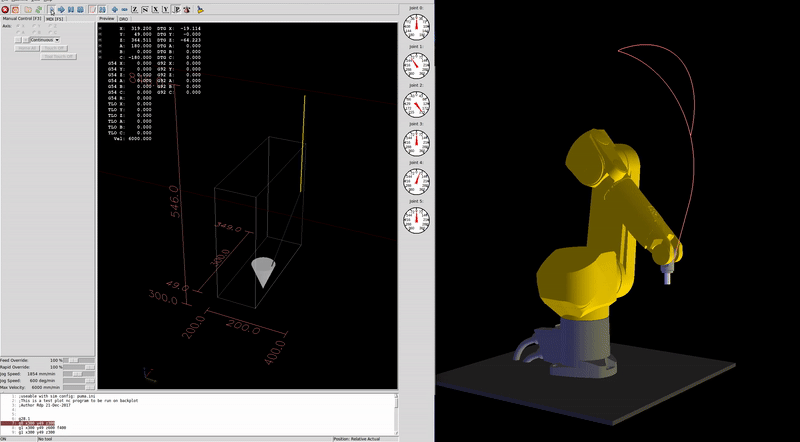The image size is (800, 442).
Task: Open a G-code file via folder icon
Action: (x=28, y=10)
